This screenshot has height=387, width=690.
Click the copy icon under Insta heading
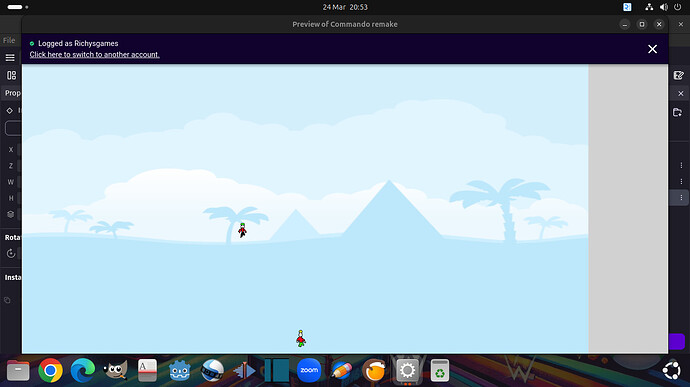(x=7, y=300)
